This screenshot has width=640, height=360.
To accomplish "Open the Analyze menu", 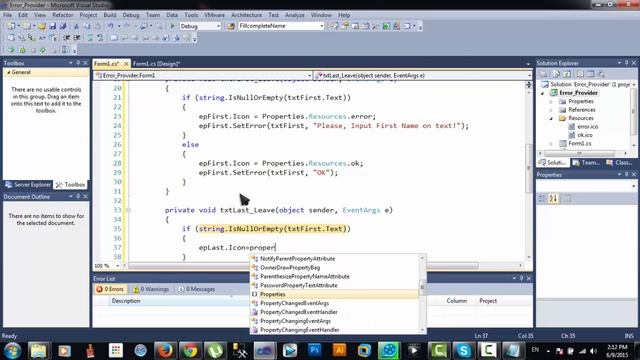I will (295, 15).
